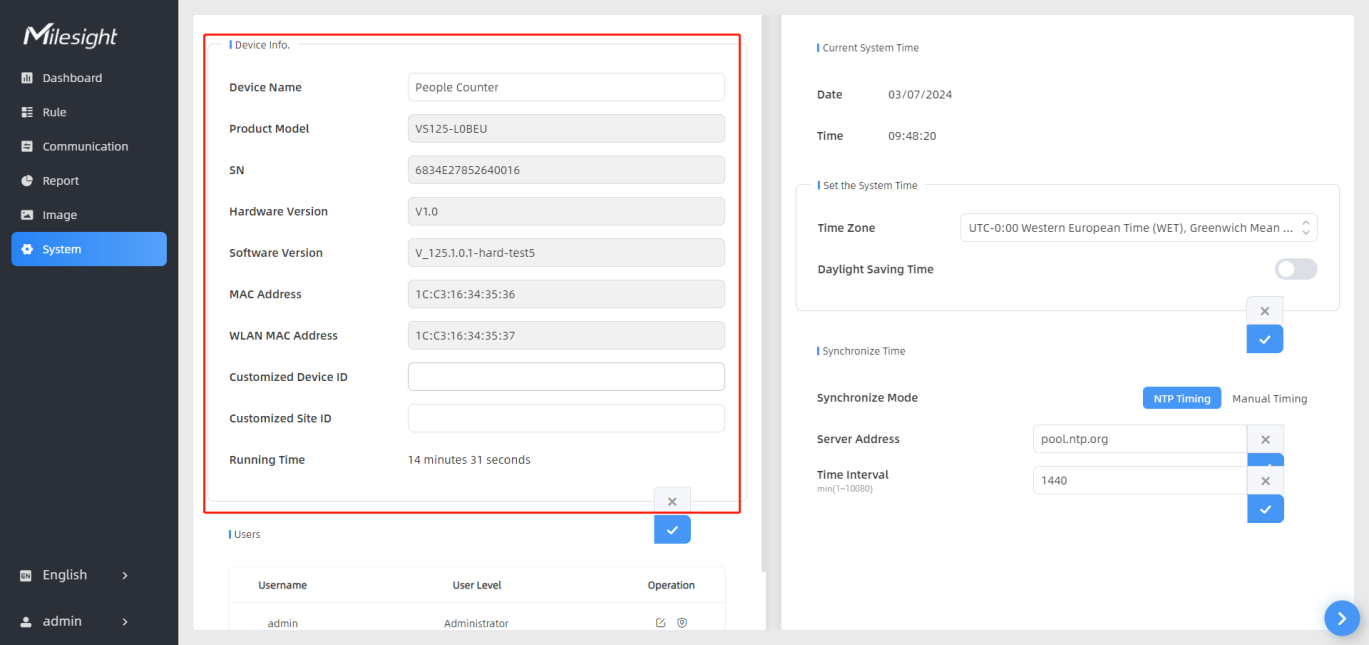Confirm Time Zone settings with blue checkmark
This screenshot has height=645, width=1369.
tap(1264, 339)
